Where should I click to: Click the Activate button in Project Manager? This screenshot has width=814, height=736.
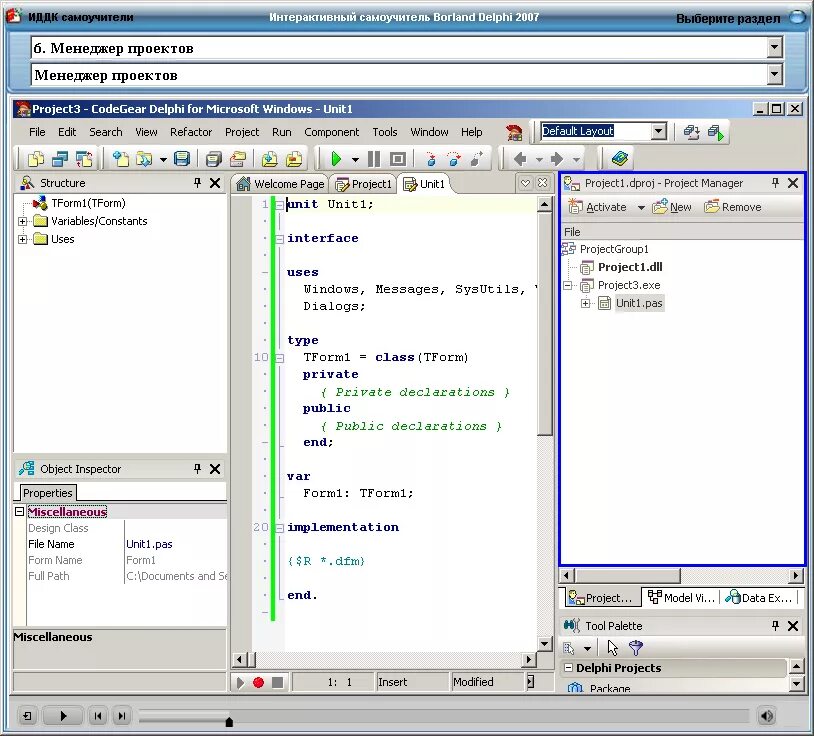(x=598, y=207)
